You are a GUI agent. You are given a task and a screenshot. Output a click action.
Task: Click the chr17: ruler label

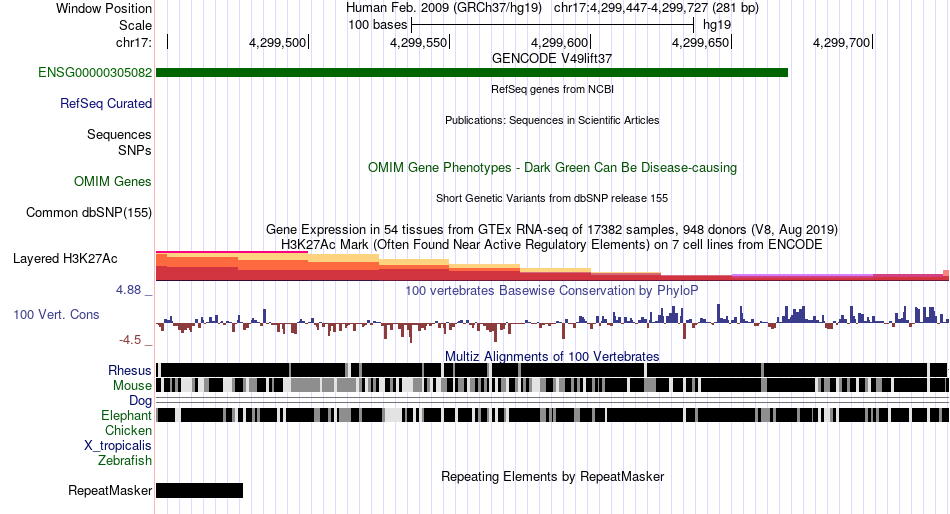point(134,42)
